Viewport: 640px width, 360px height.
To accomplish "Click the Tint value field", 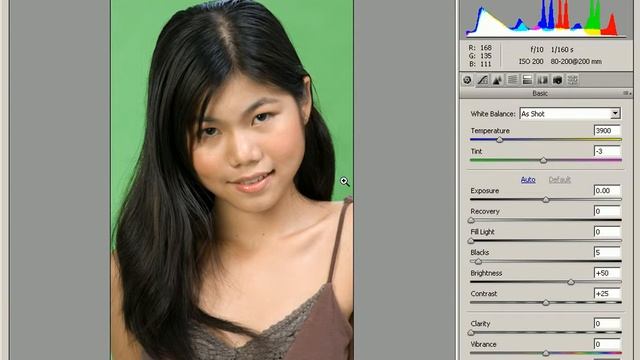I will click(x=607, y=151).
